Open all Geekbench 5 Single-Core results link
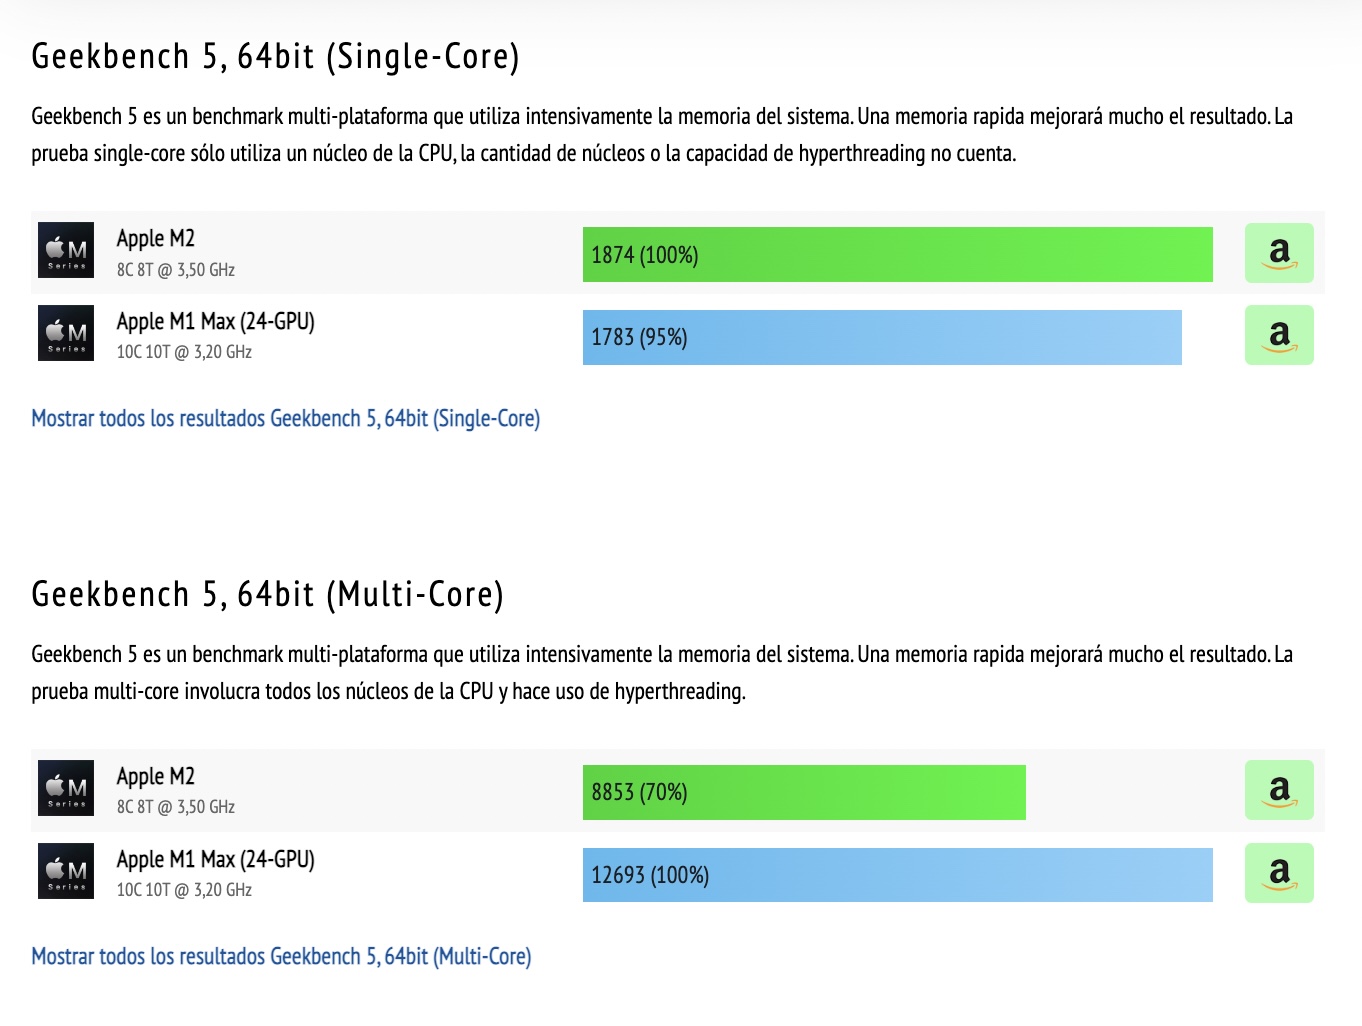Viewport: 1362px width, 1026px height. pos(286,418)
